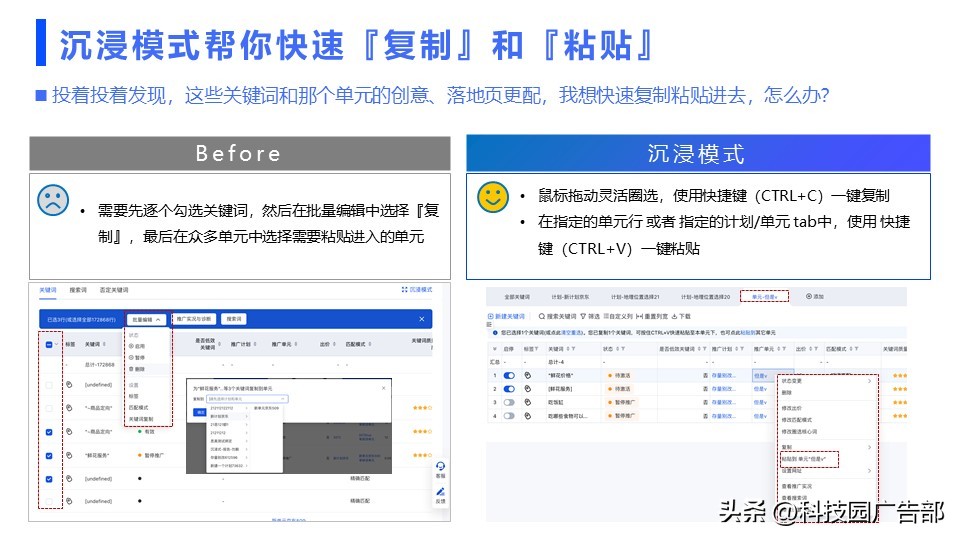Open the 客服 headset icon

(440, 467)
